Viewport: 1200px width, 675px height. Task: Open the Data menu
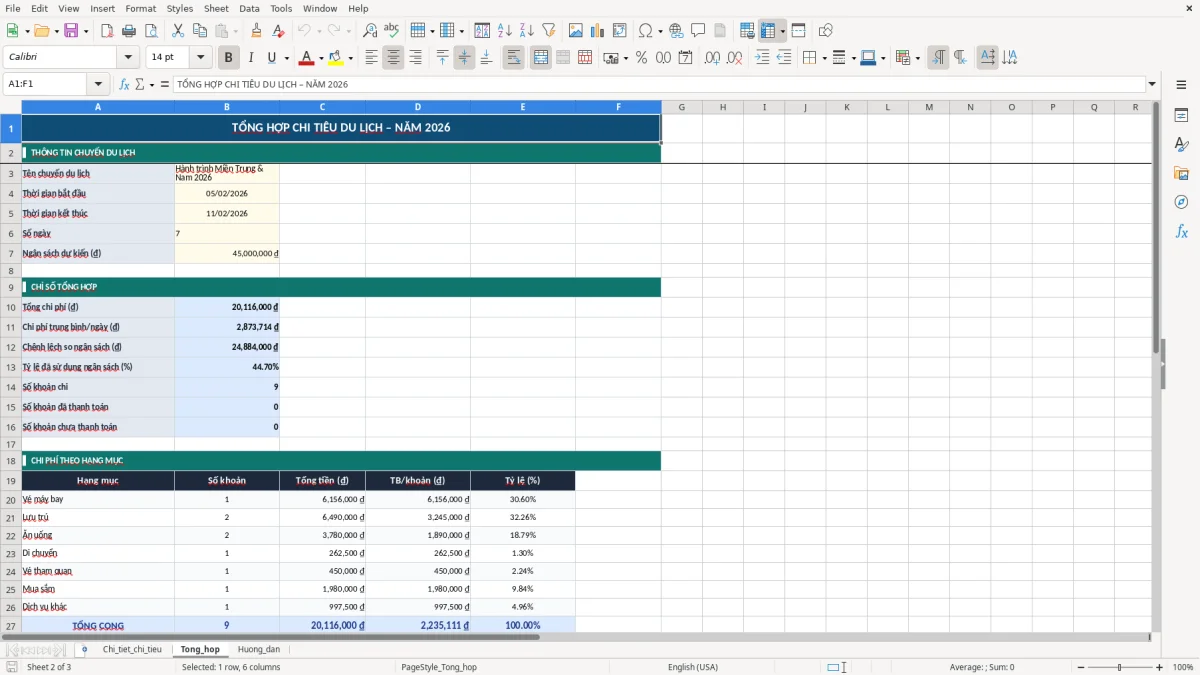(x=249, y=8)
